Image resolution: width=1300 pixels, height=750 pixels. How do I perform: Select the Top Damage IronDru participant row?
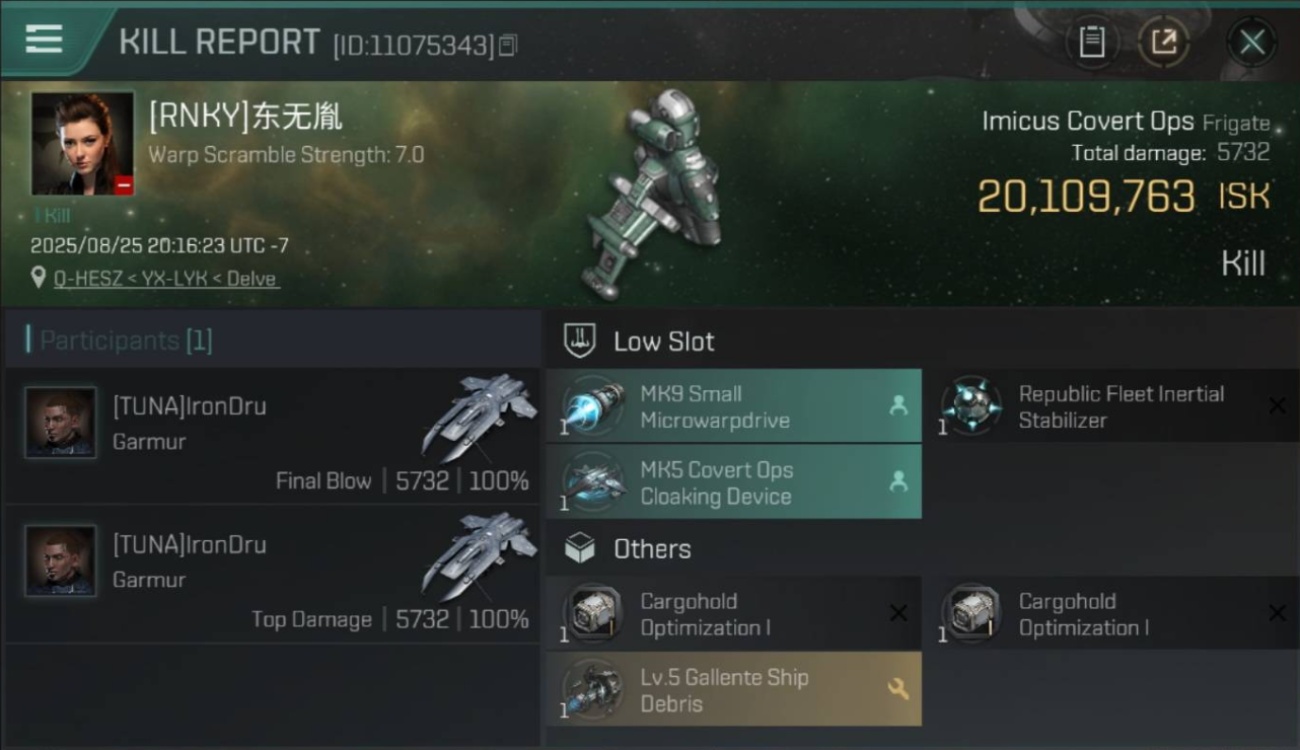272,574
